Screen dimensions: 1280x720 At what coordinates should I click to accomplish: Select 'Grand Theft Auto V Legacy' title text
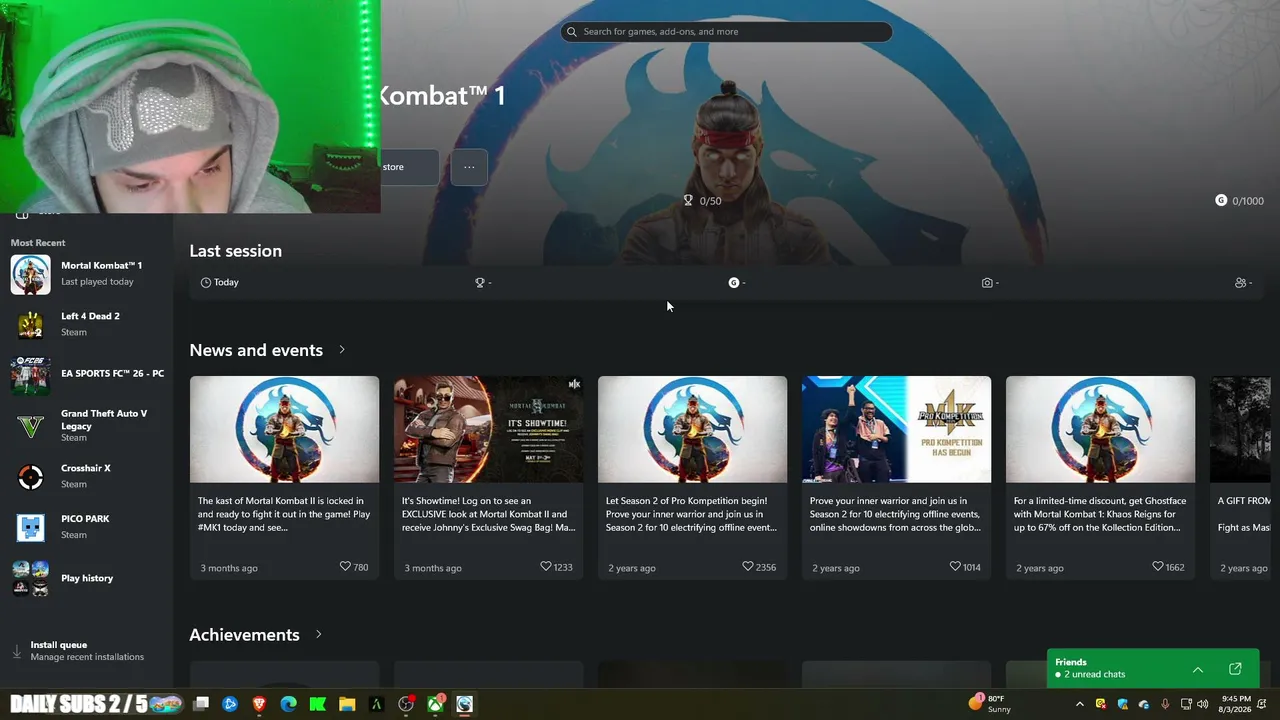[x=104, y=420]
